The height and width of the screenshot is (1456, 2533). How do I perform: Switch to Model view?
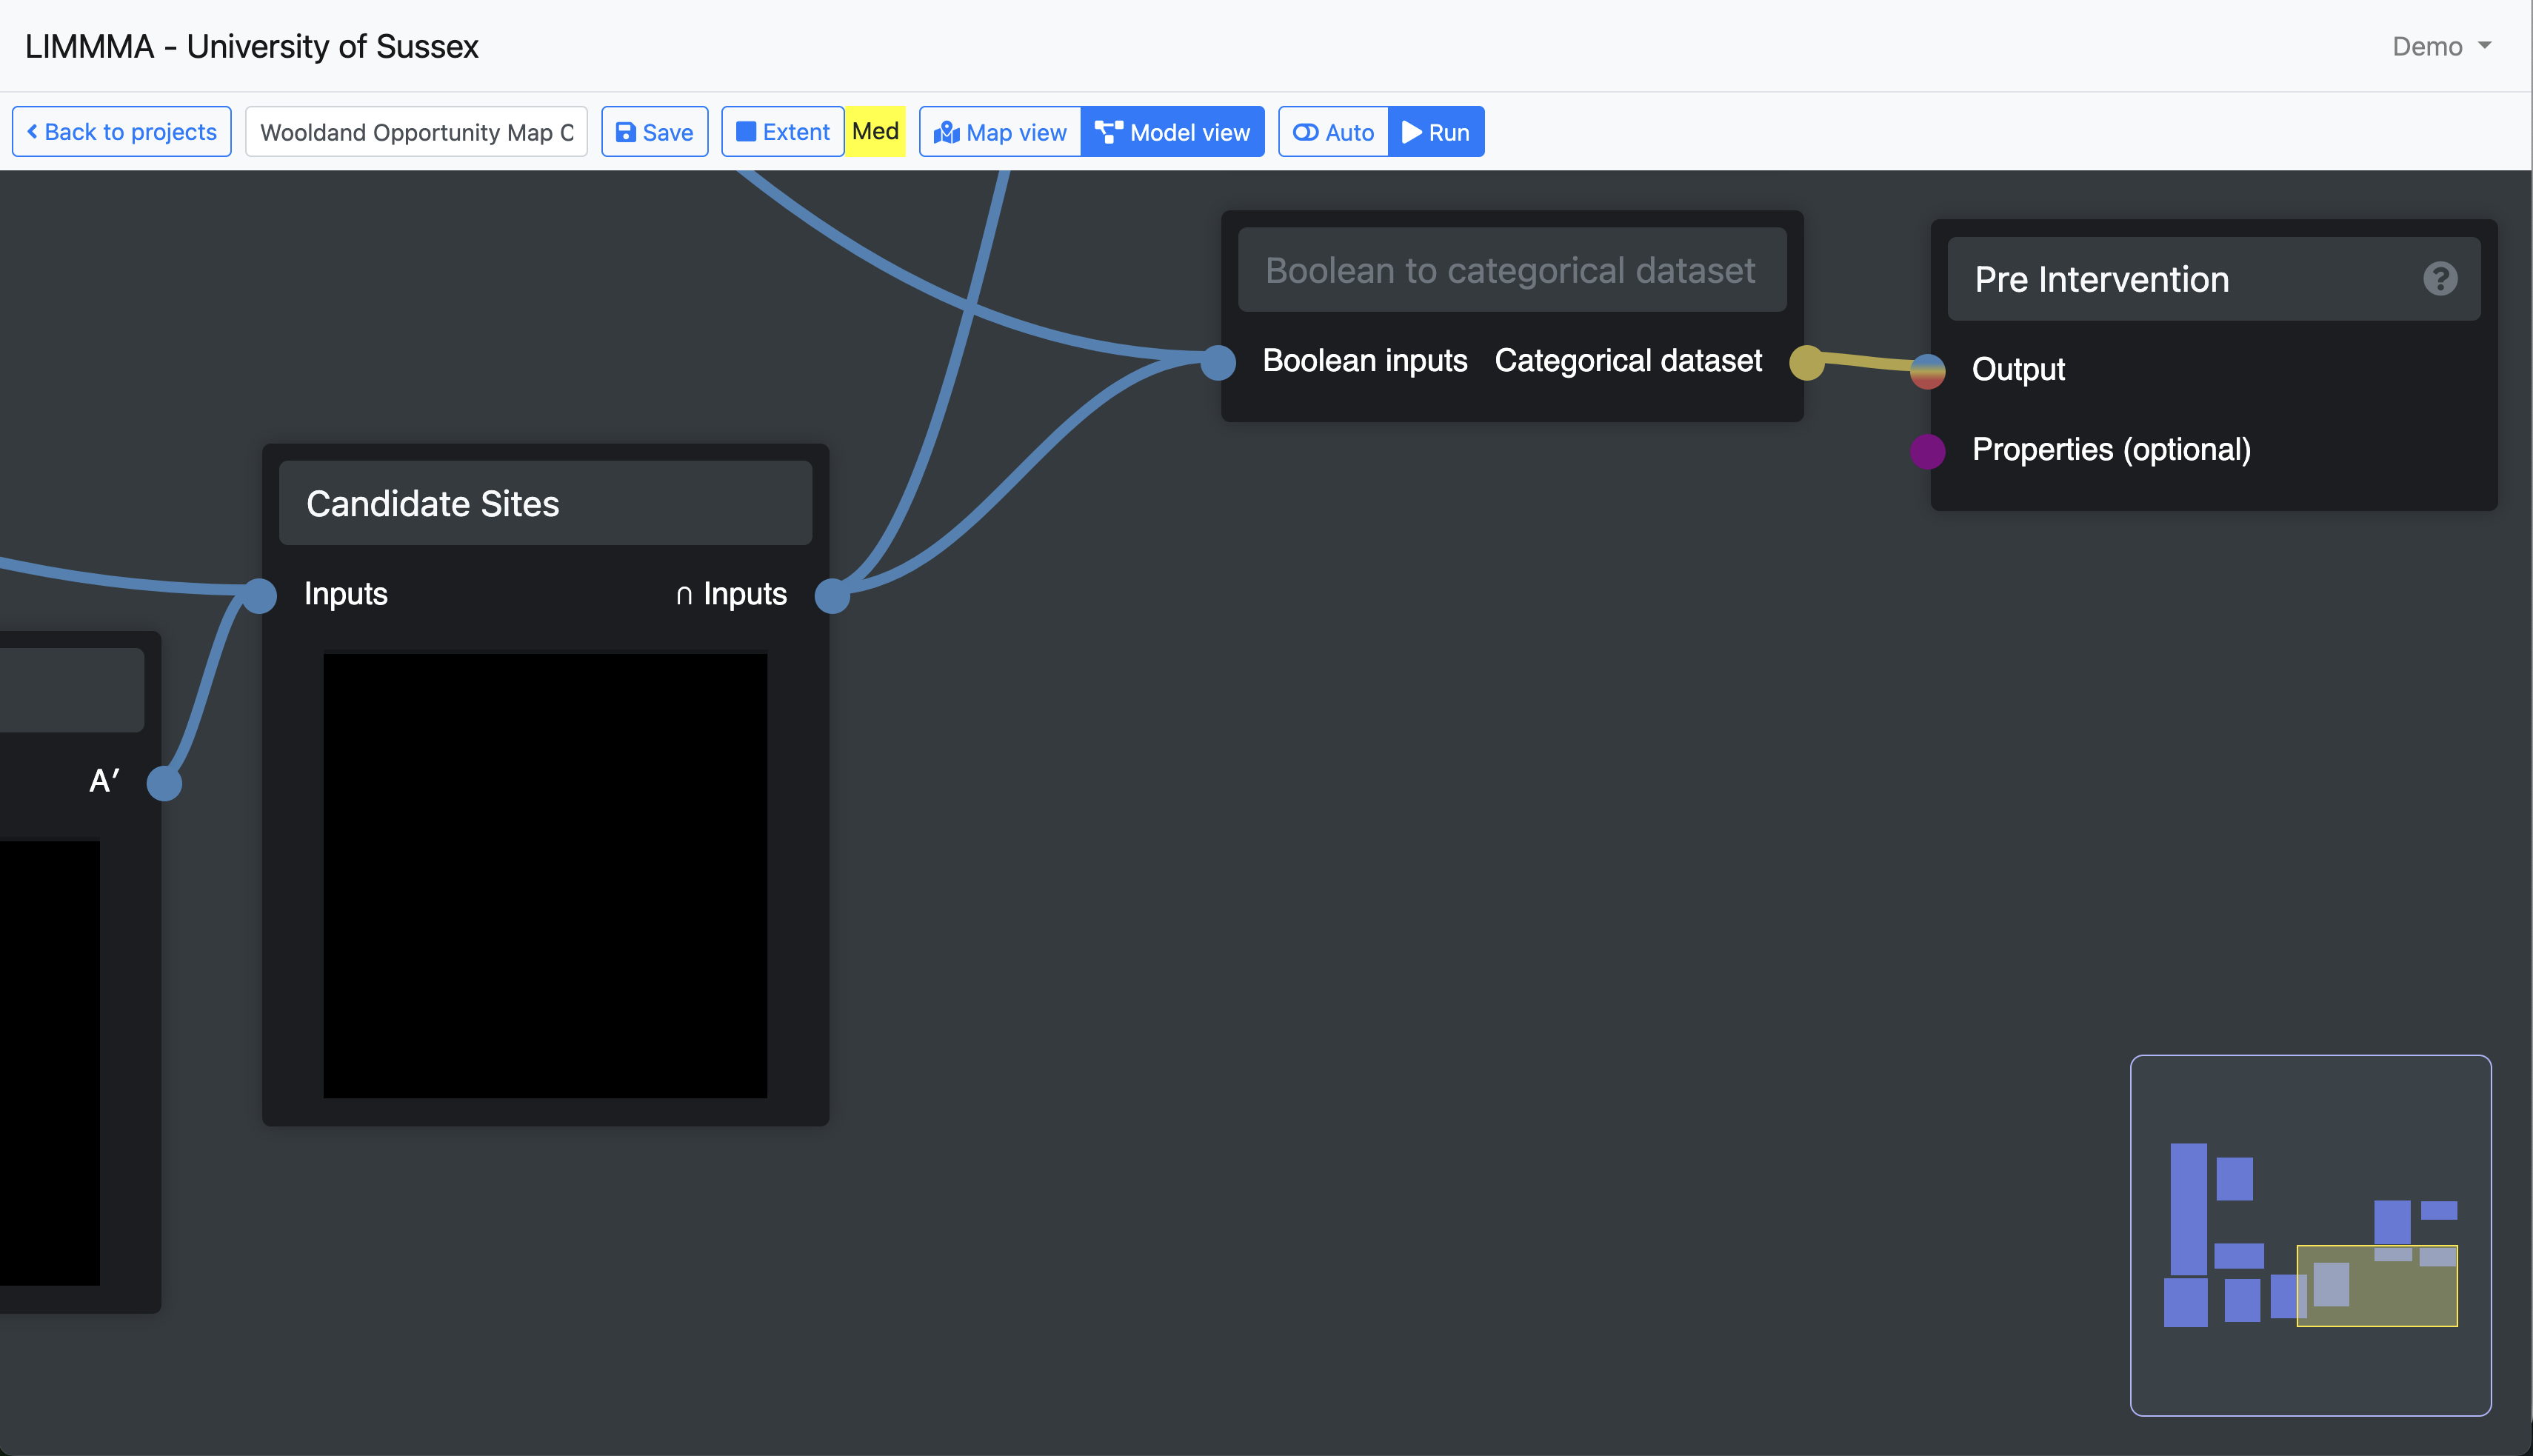(x=1172, y=132)
